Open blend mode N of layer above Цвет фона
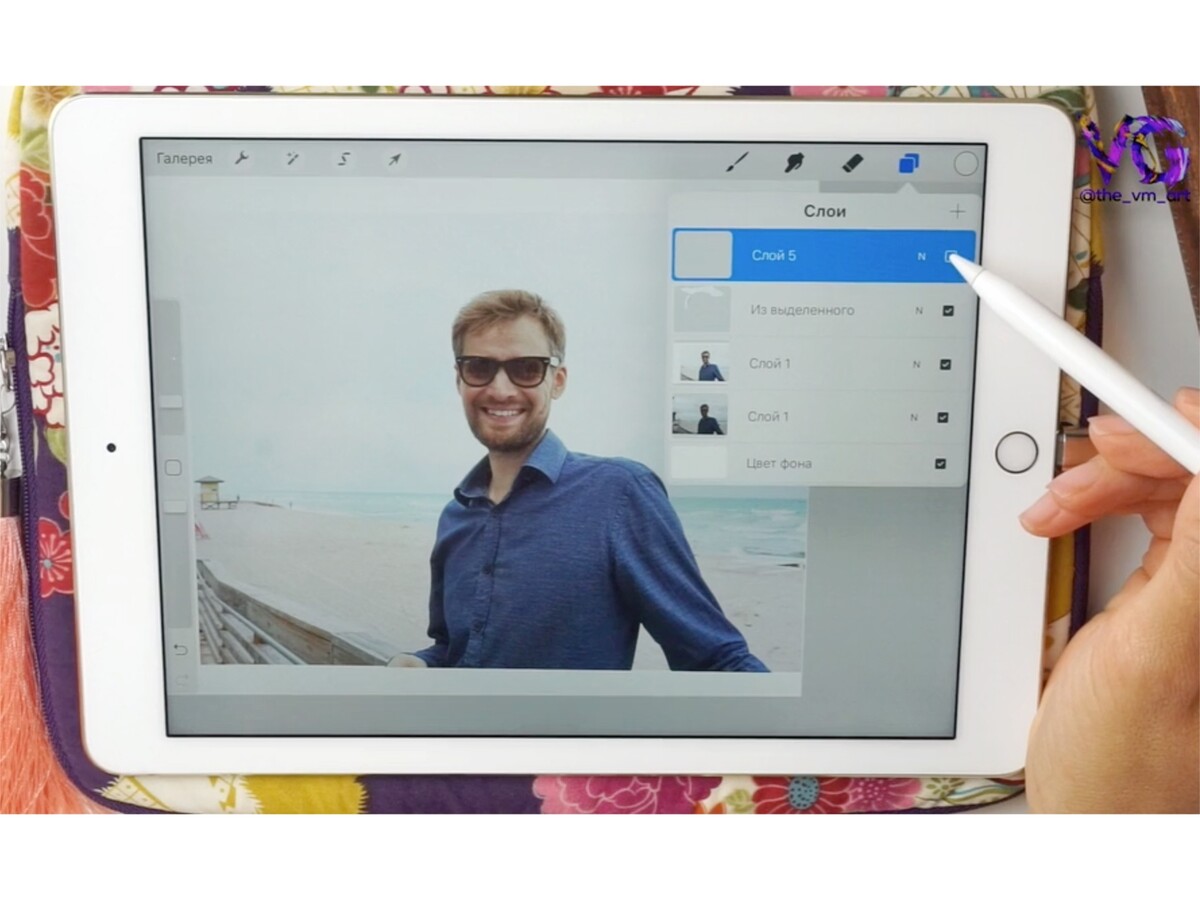1200x900 pixels. (x=913, y=418)
